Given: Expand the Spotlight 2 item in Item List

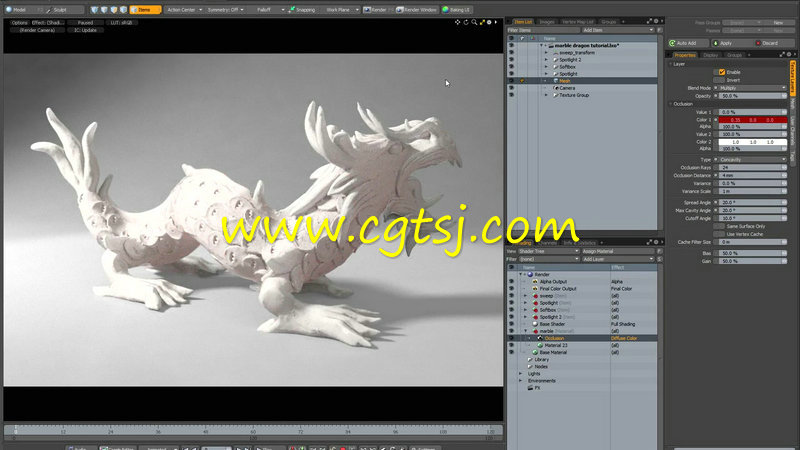Looking at the screenshot, I should point(546,60).
